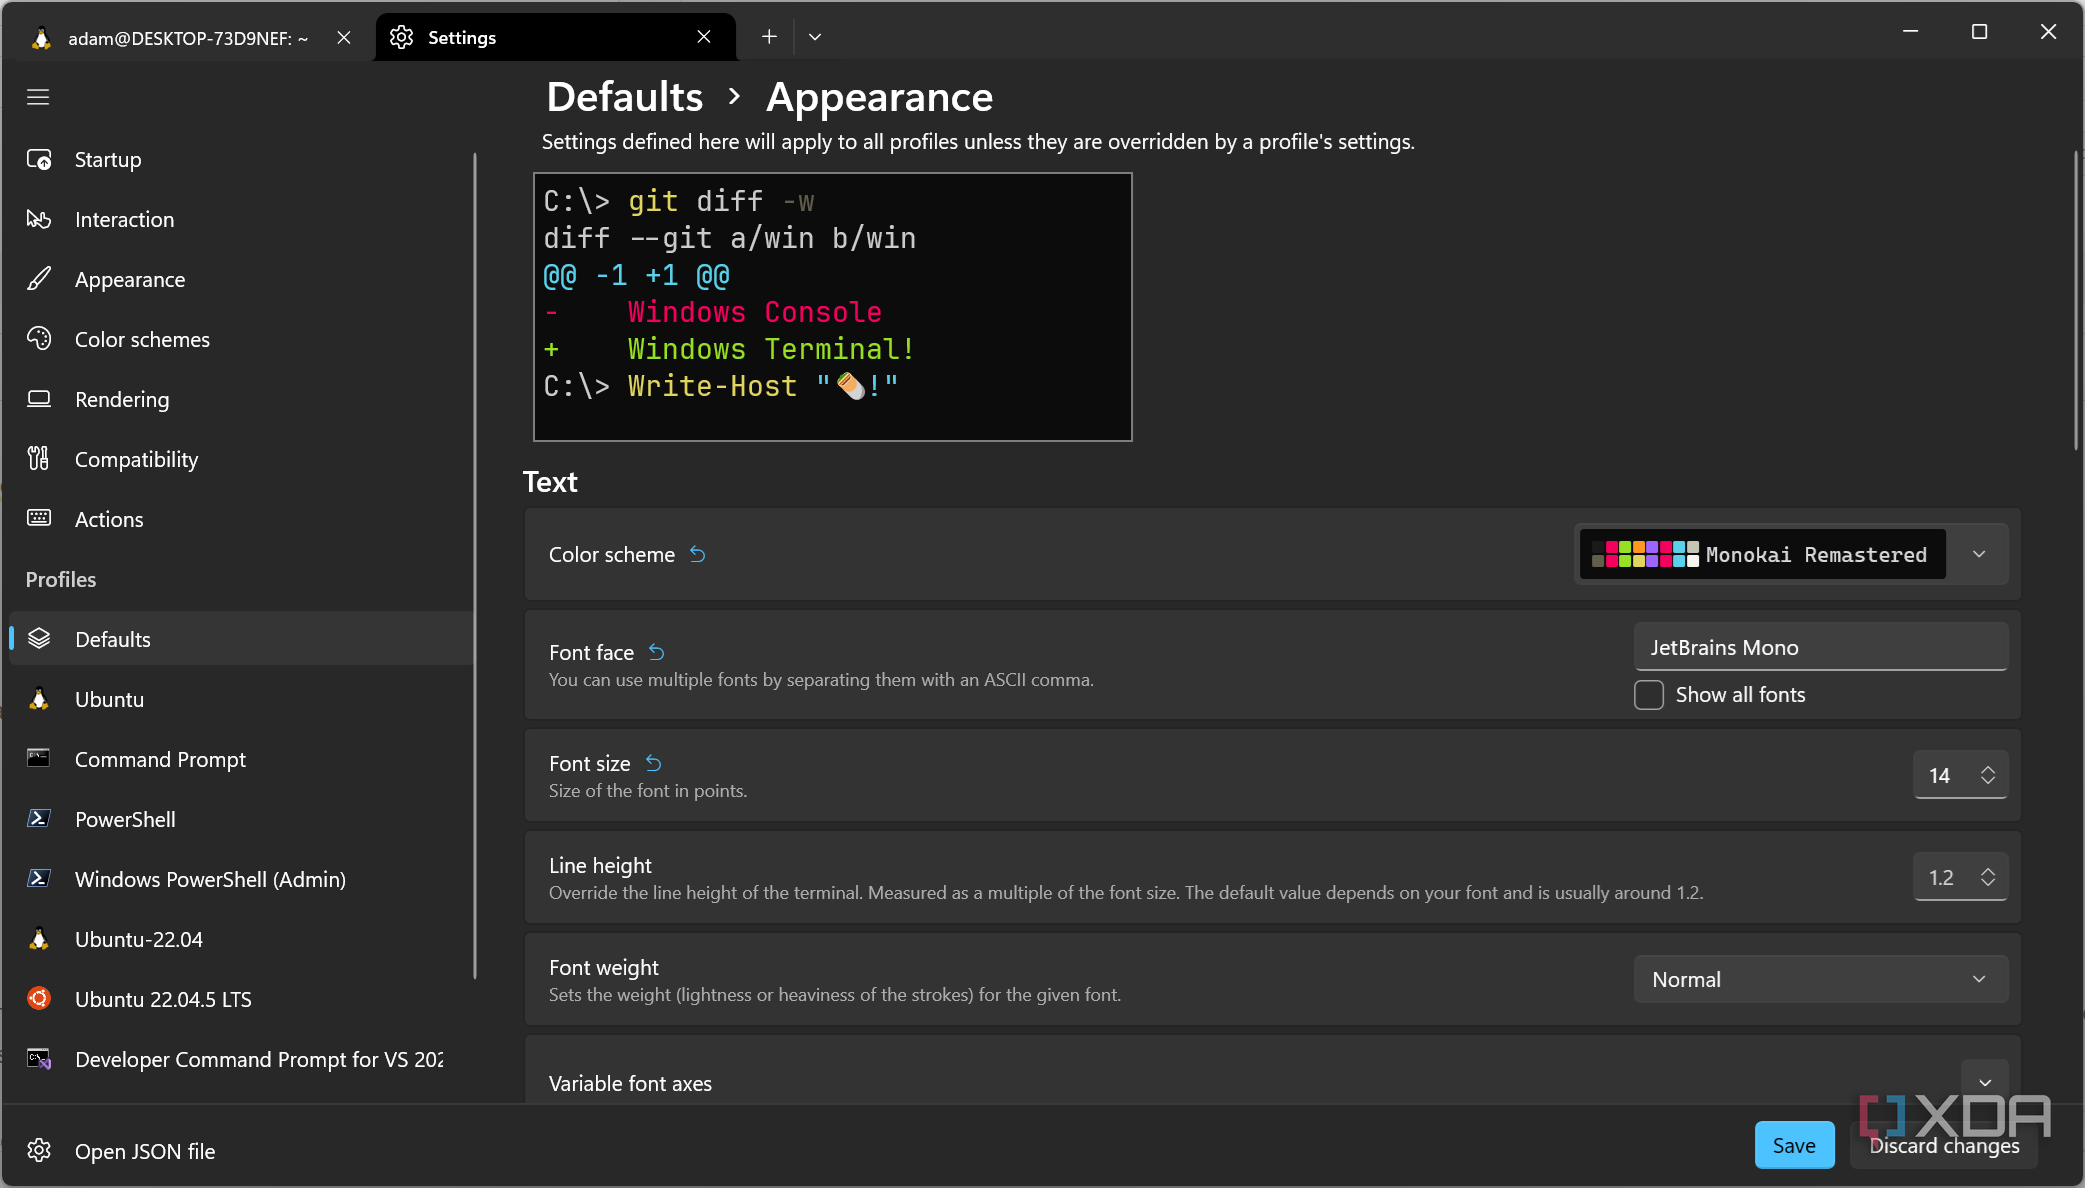Open the Startup settings page
The height and width of the screenshot is (1188, 2085).
coord(240,160)
